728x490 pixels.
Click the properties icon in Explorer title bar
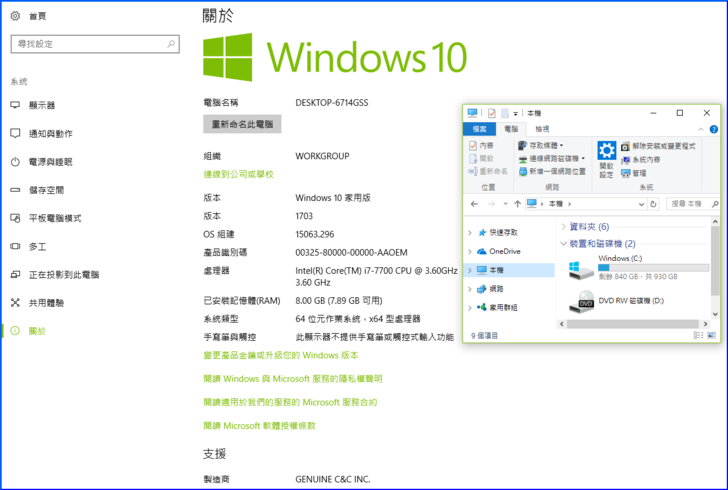tap(492, 113)
